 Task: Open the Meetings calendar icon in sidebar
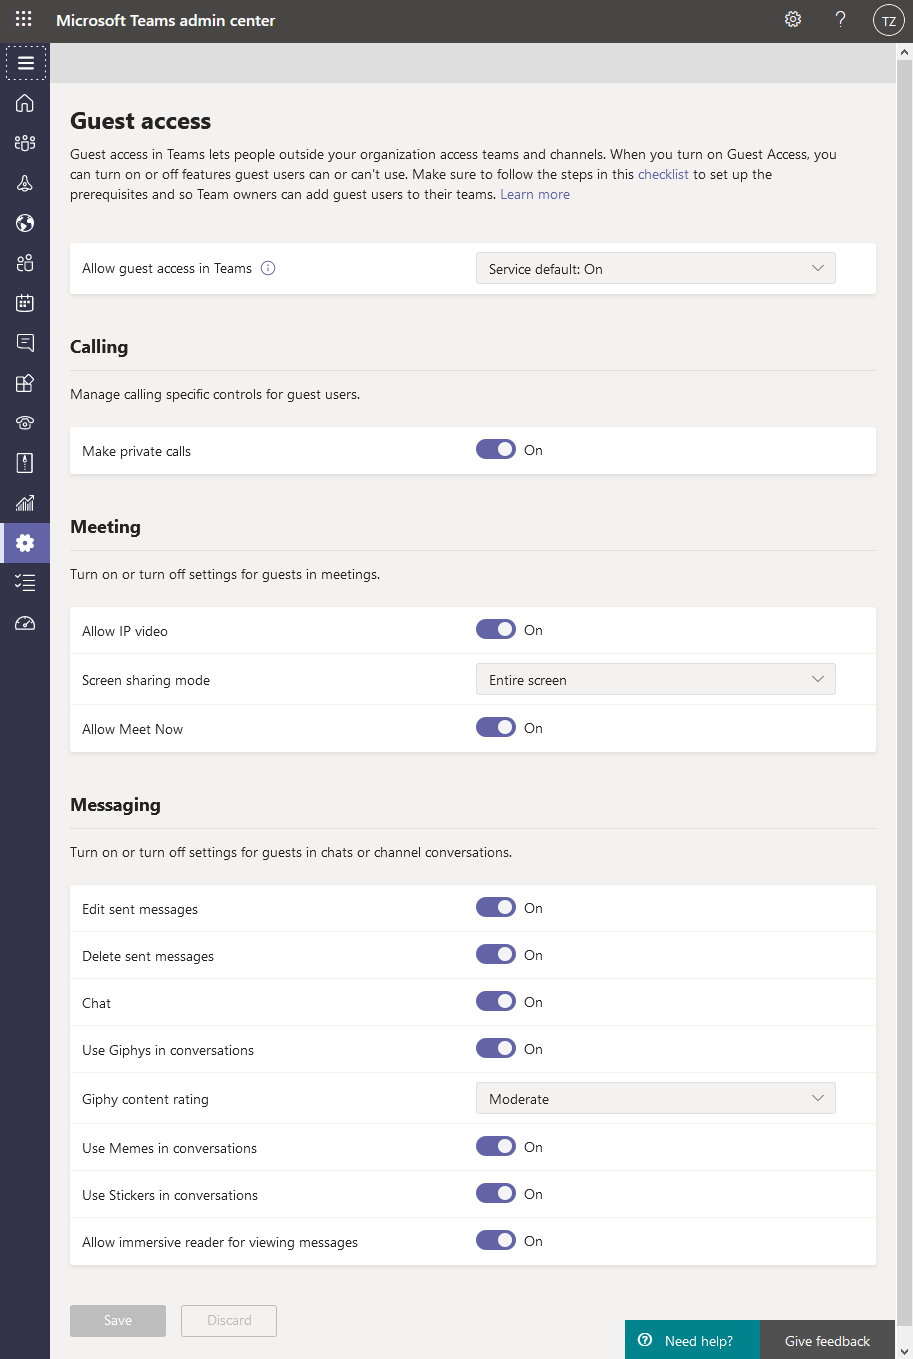pos(25,303)
